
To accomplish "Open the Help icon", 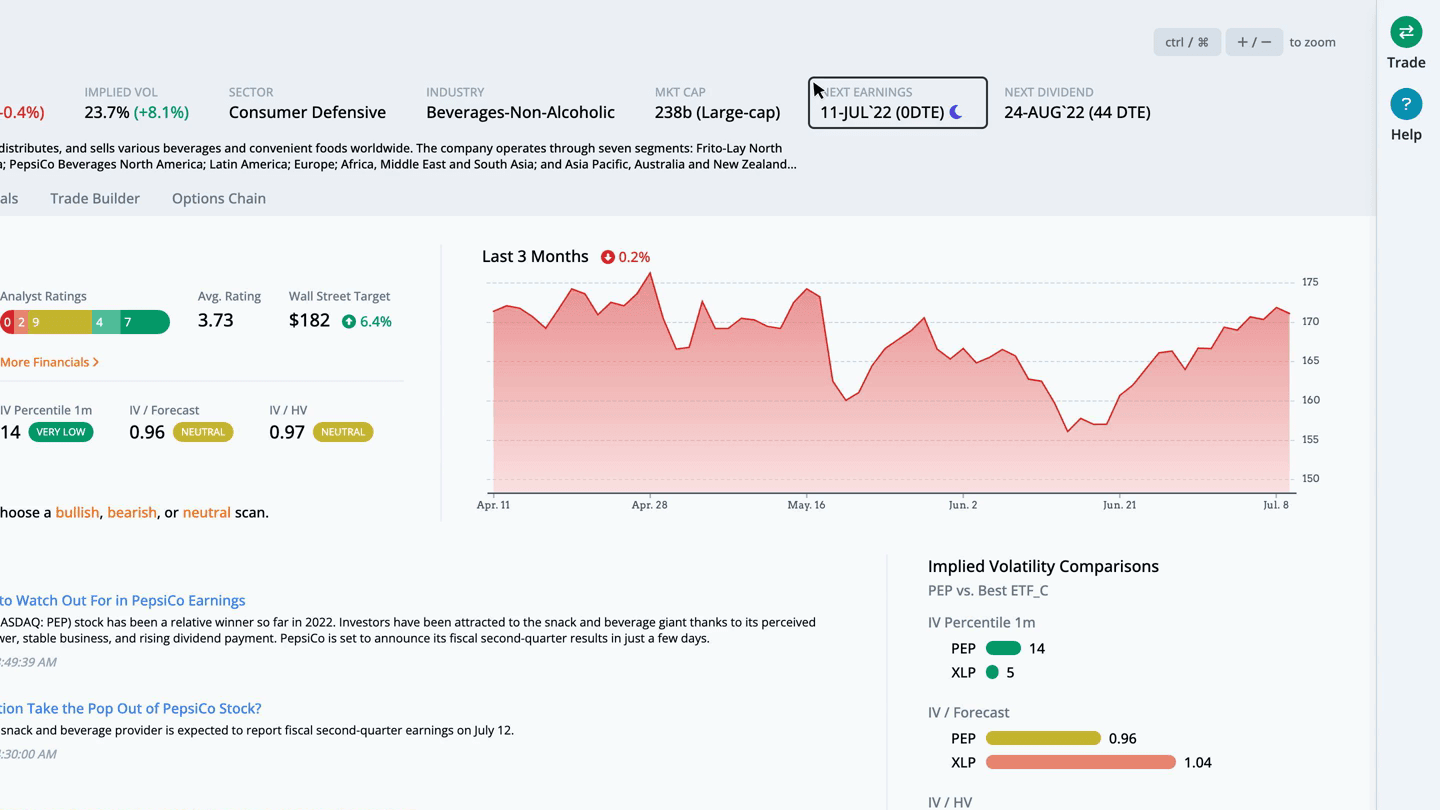I will tap(1406, 104).
